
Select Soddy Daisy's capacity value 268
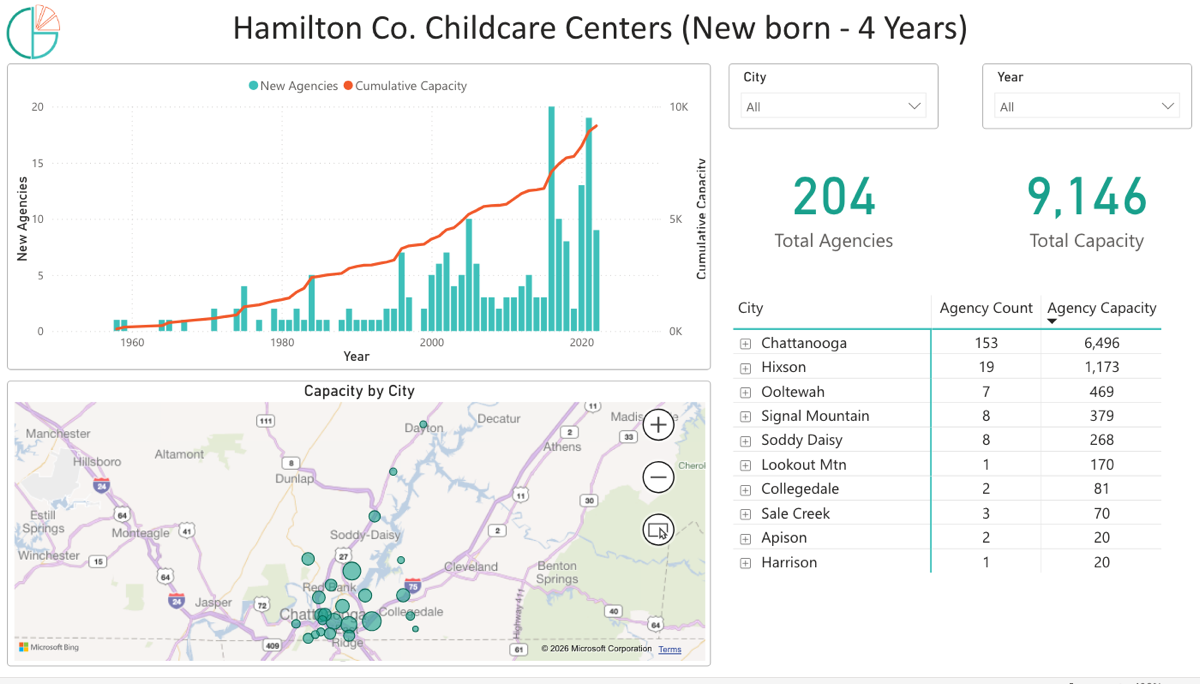[1101, 440]
